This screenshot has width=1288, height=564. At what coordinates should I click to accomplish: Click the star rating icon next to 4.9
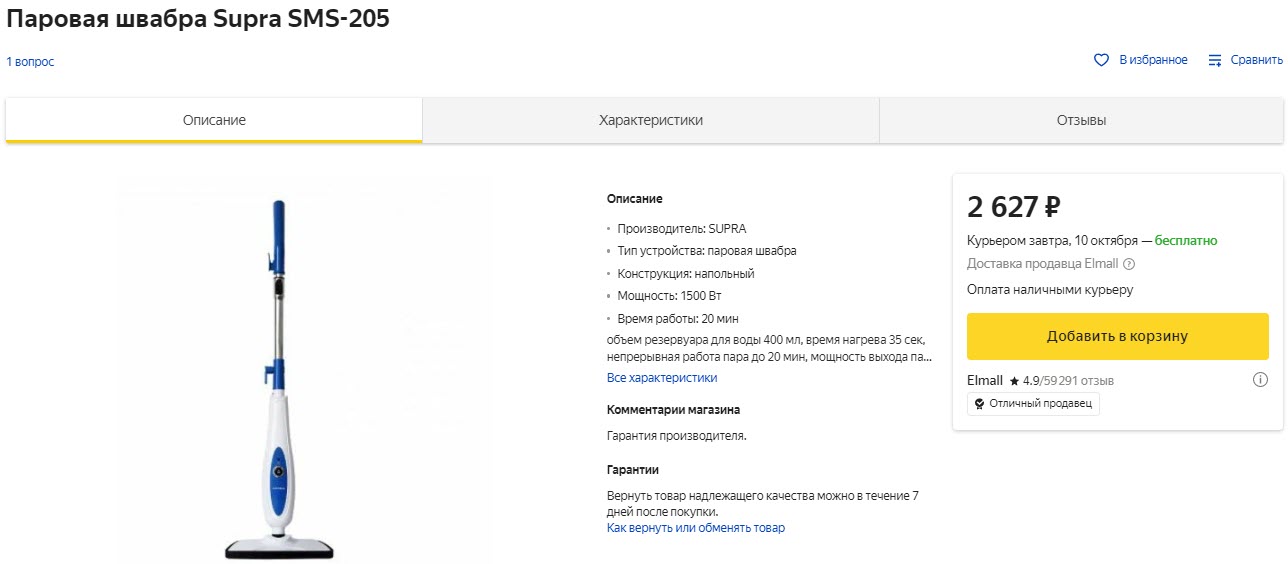pos(1014,381)
